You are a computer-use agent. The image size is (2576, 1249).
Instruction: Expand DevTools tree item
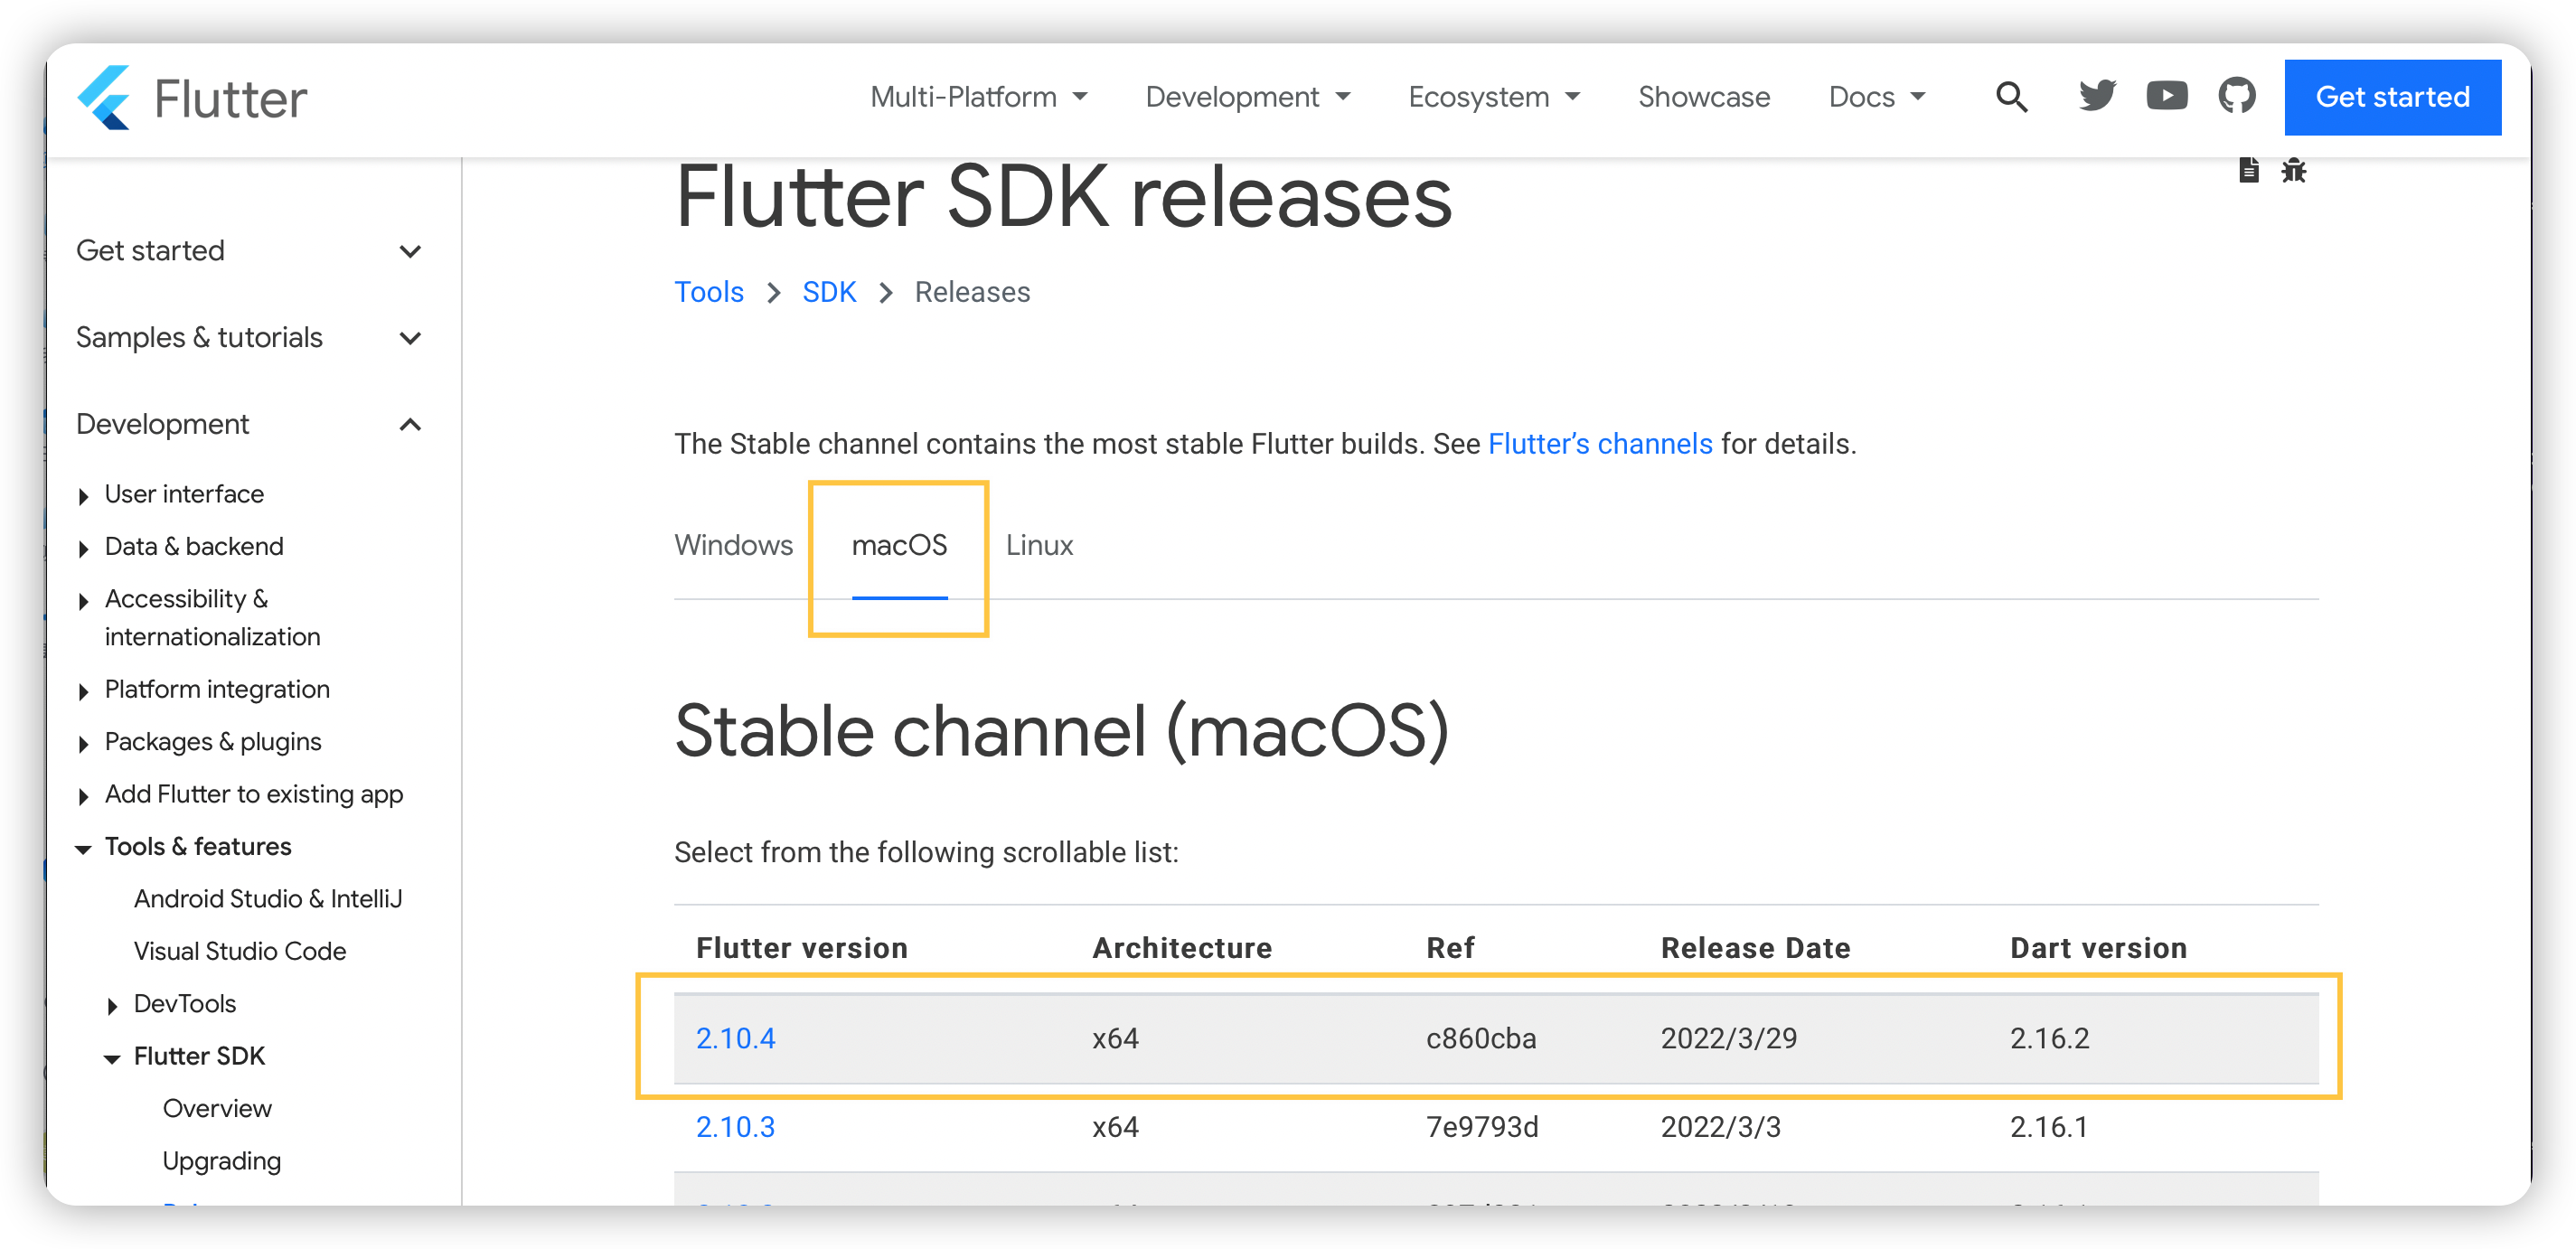click(x=172, y=1003)
